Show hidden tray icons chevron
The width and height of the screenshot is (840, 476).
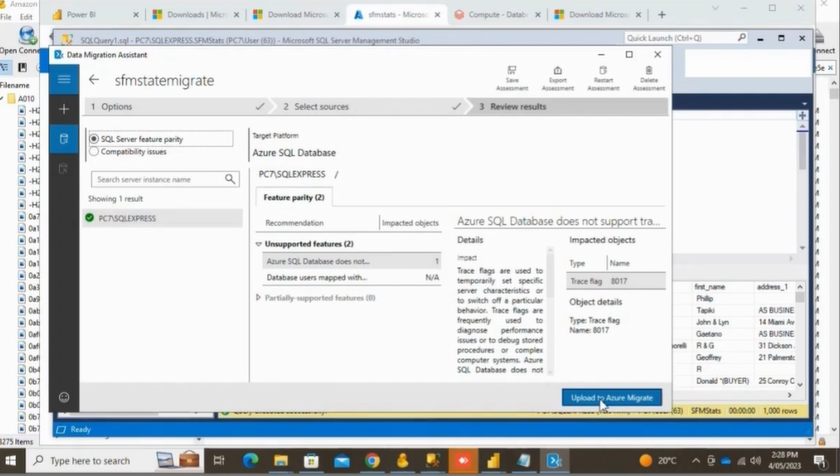coord(695,460)
